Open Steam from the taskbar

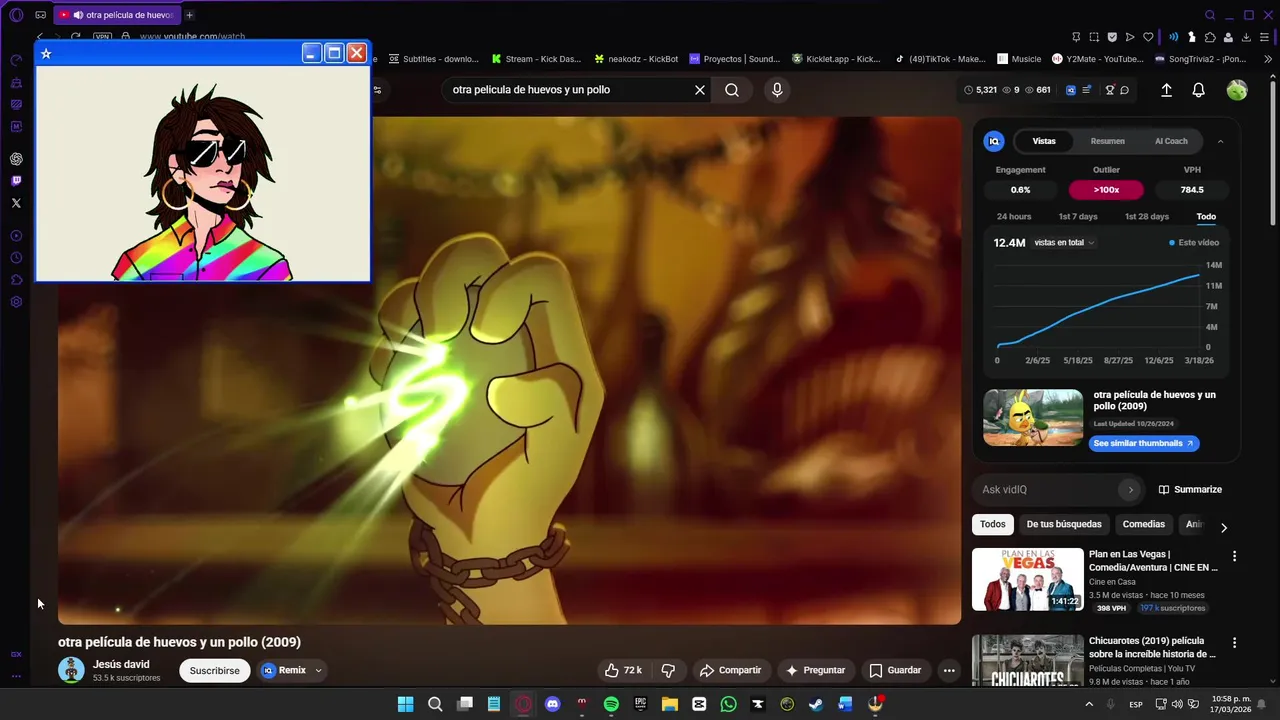click(816, 704)
